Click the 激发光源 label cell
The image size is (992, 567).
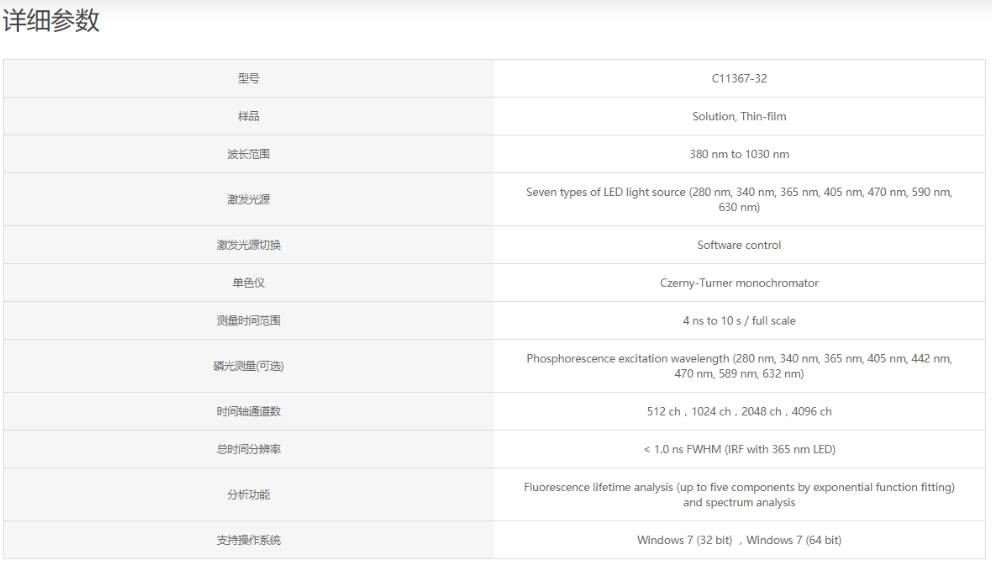pyautogui.click(x=249, y=200)
